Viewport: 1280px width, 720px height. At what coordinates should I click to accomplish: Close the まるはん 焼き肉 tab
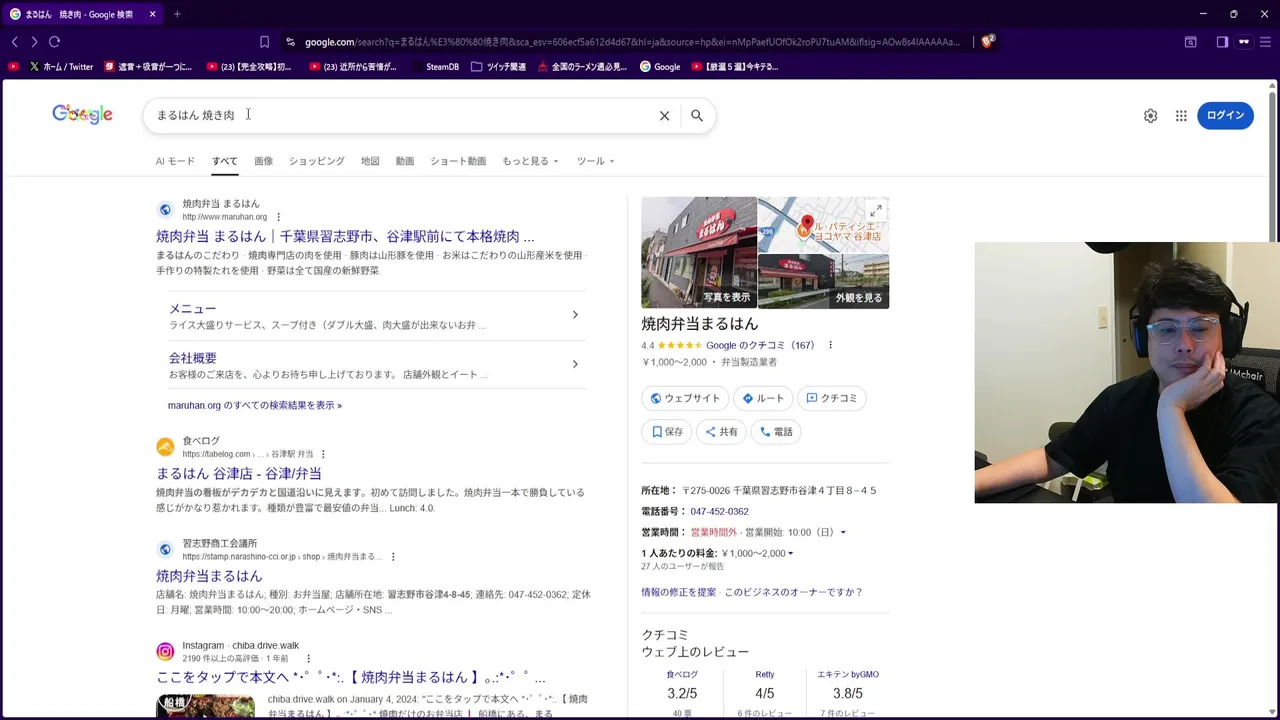[152, 14]
